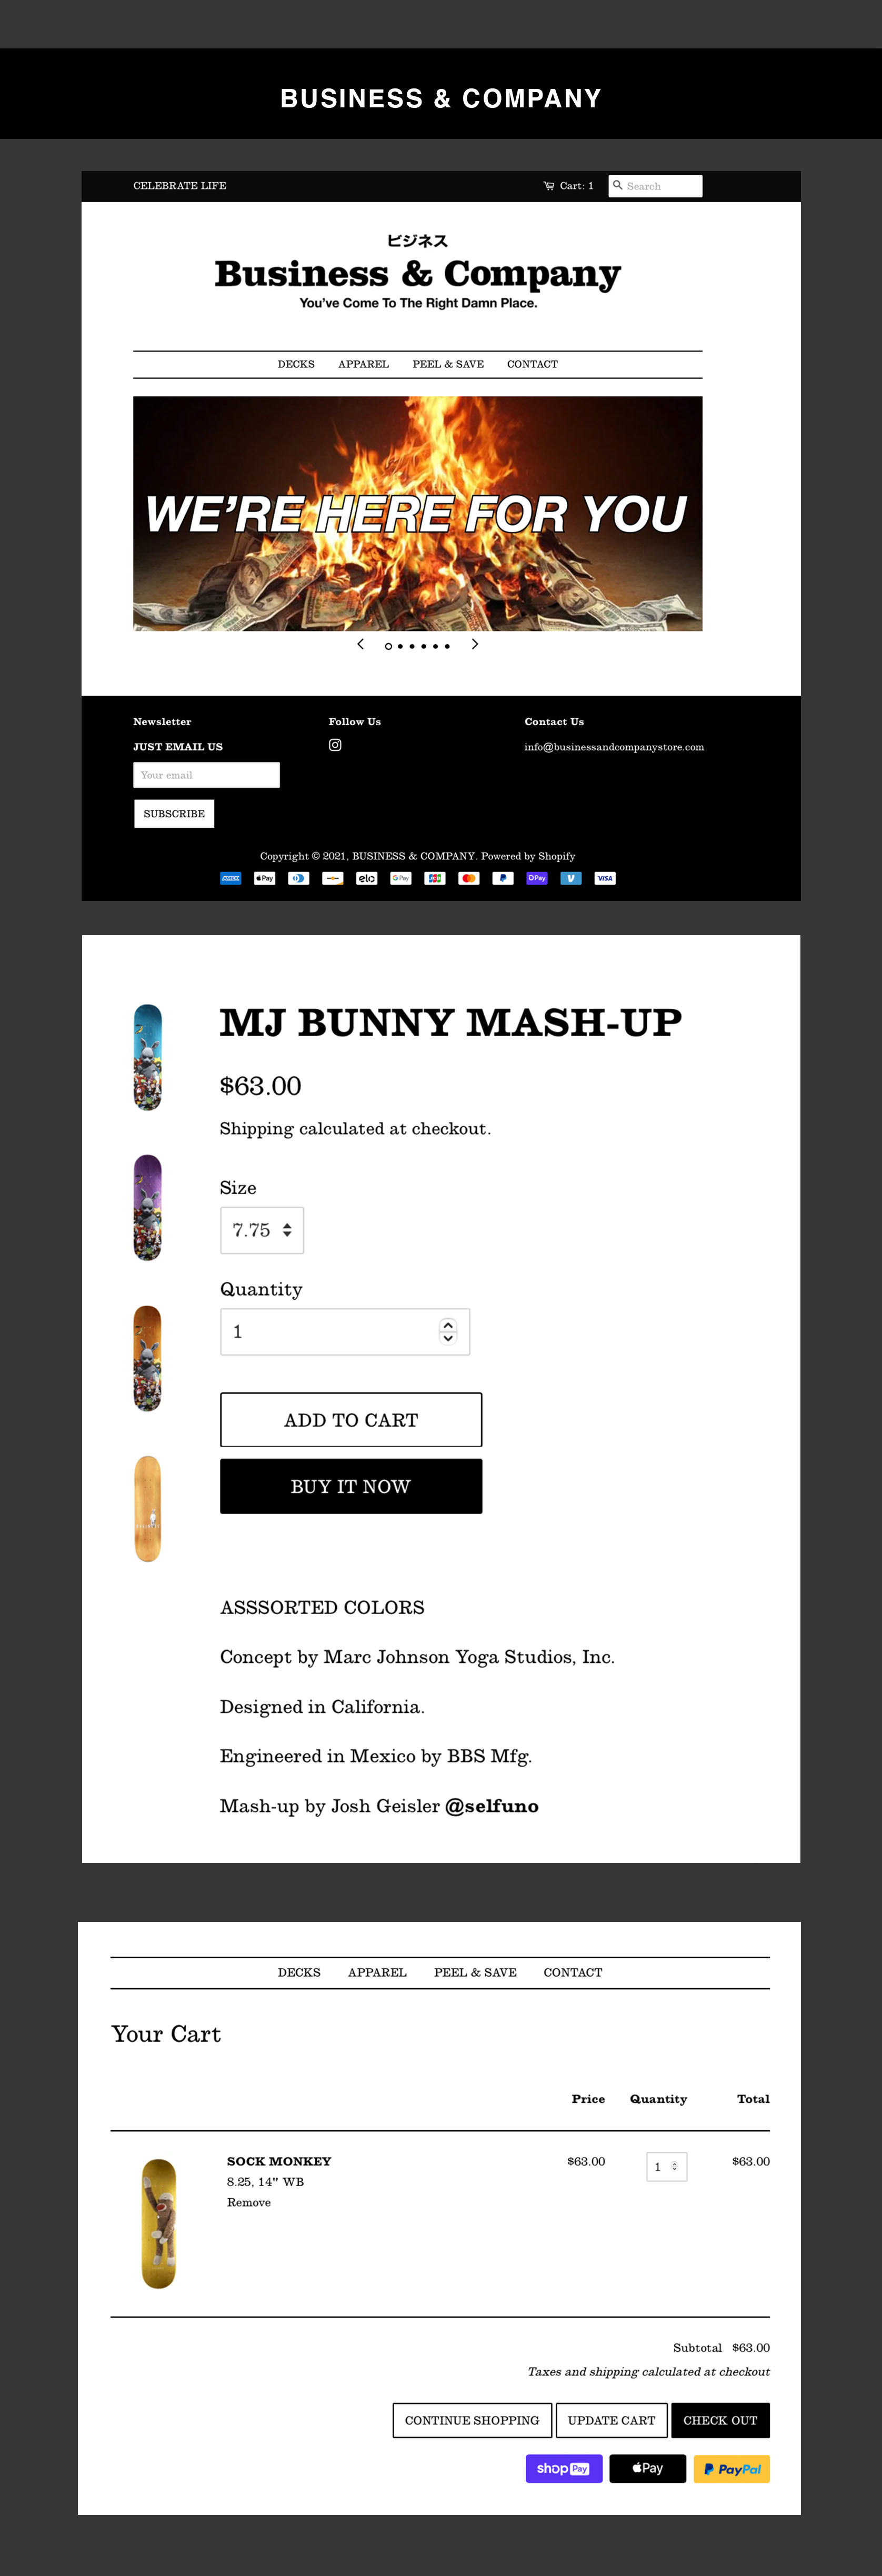Increase product quantity with up arrow
Screen dimensions: 882x2576
coord(448,1325)
